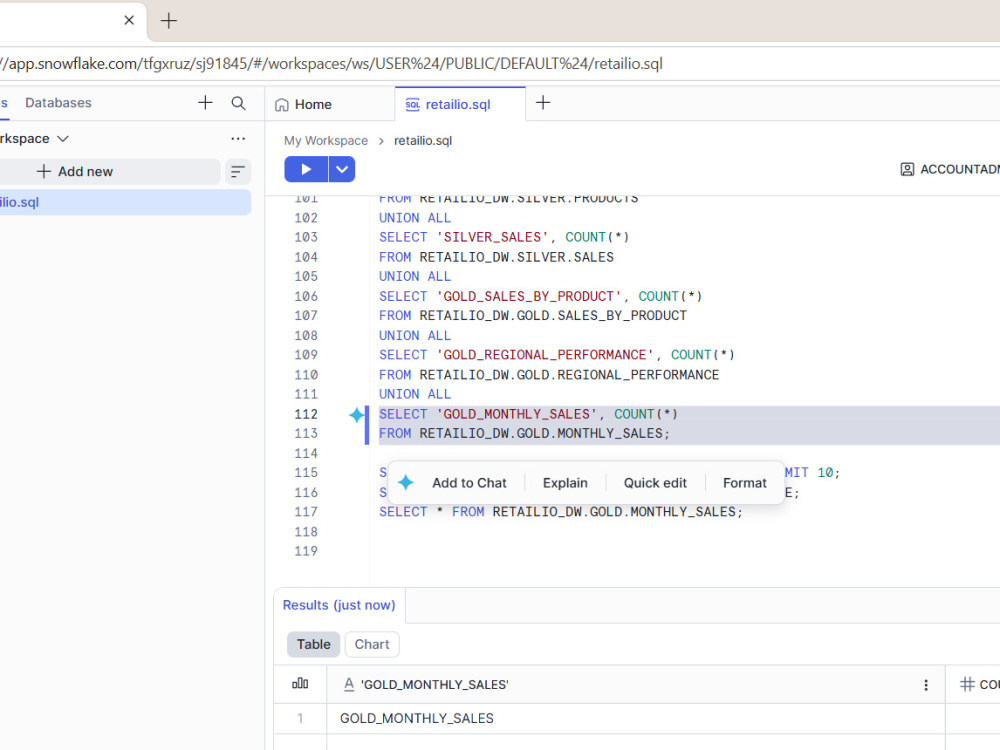The image size is (1000, 750).
Task: Open the Results (just now) tab
Action: pyautogui.click(x=339, y=605)
